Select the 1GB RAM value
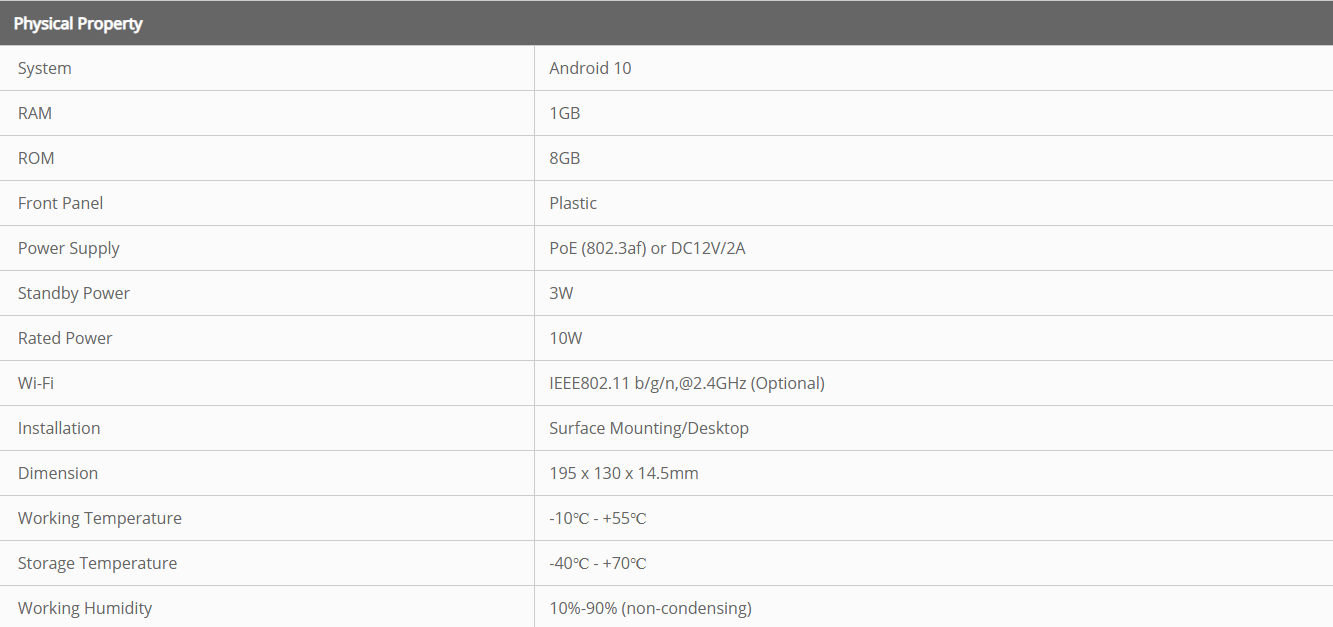1333x627 pixels. point(565,113)
